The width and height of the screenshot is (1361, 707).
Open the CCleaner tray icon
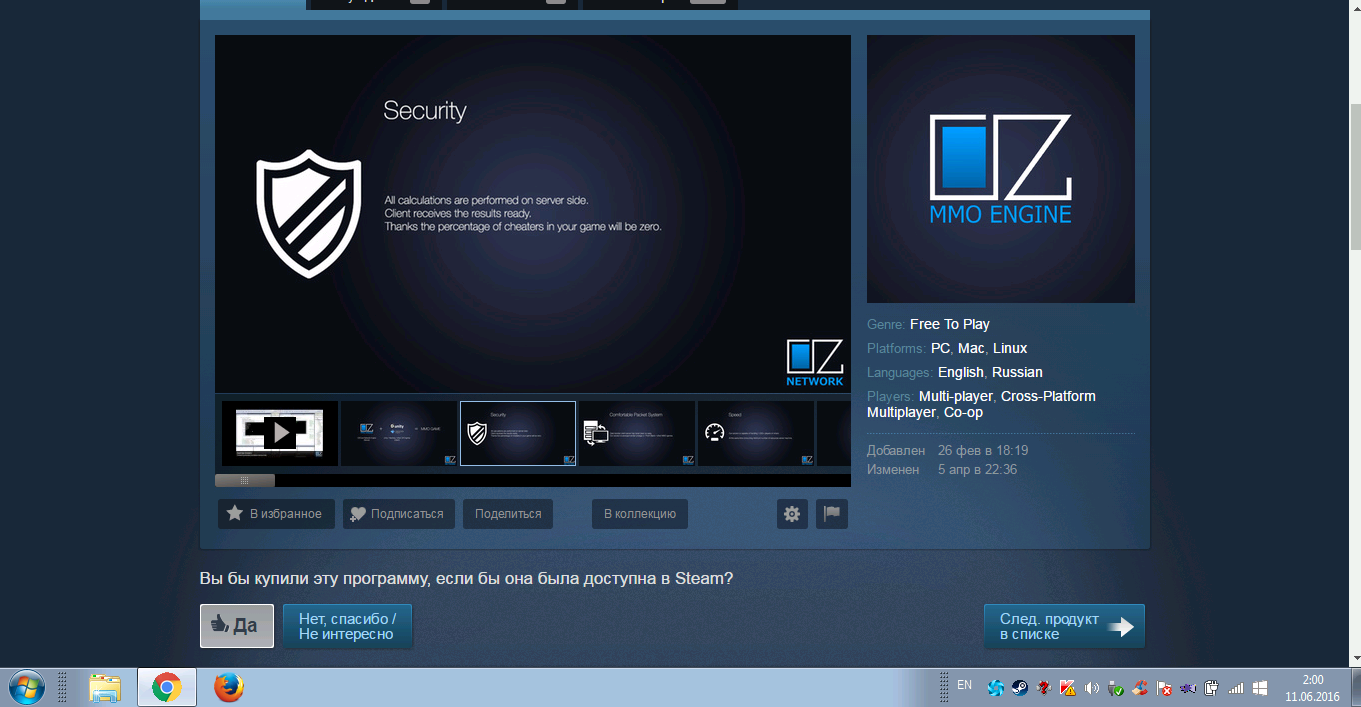pyautogui.click(x=1140, y=688)
